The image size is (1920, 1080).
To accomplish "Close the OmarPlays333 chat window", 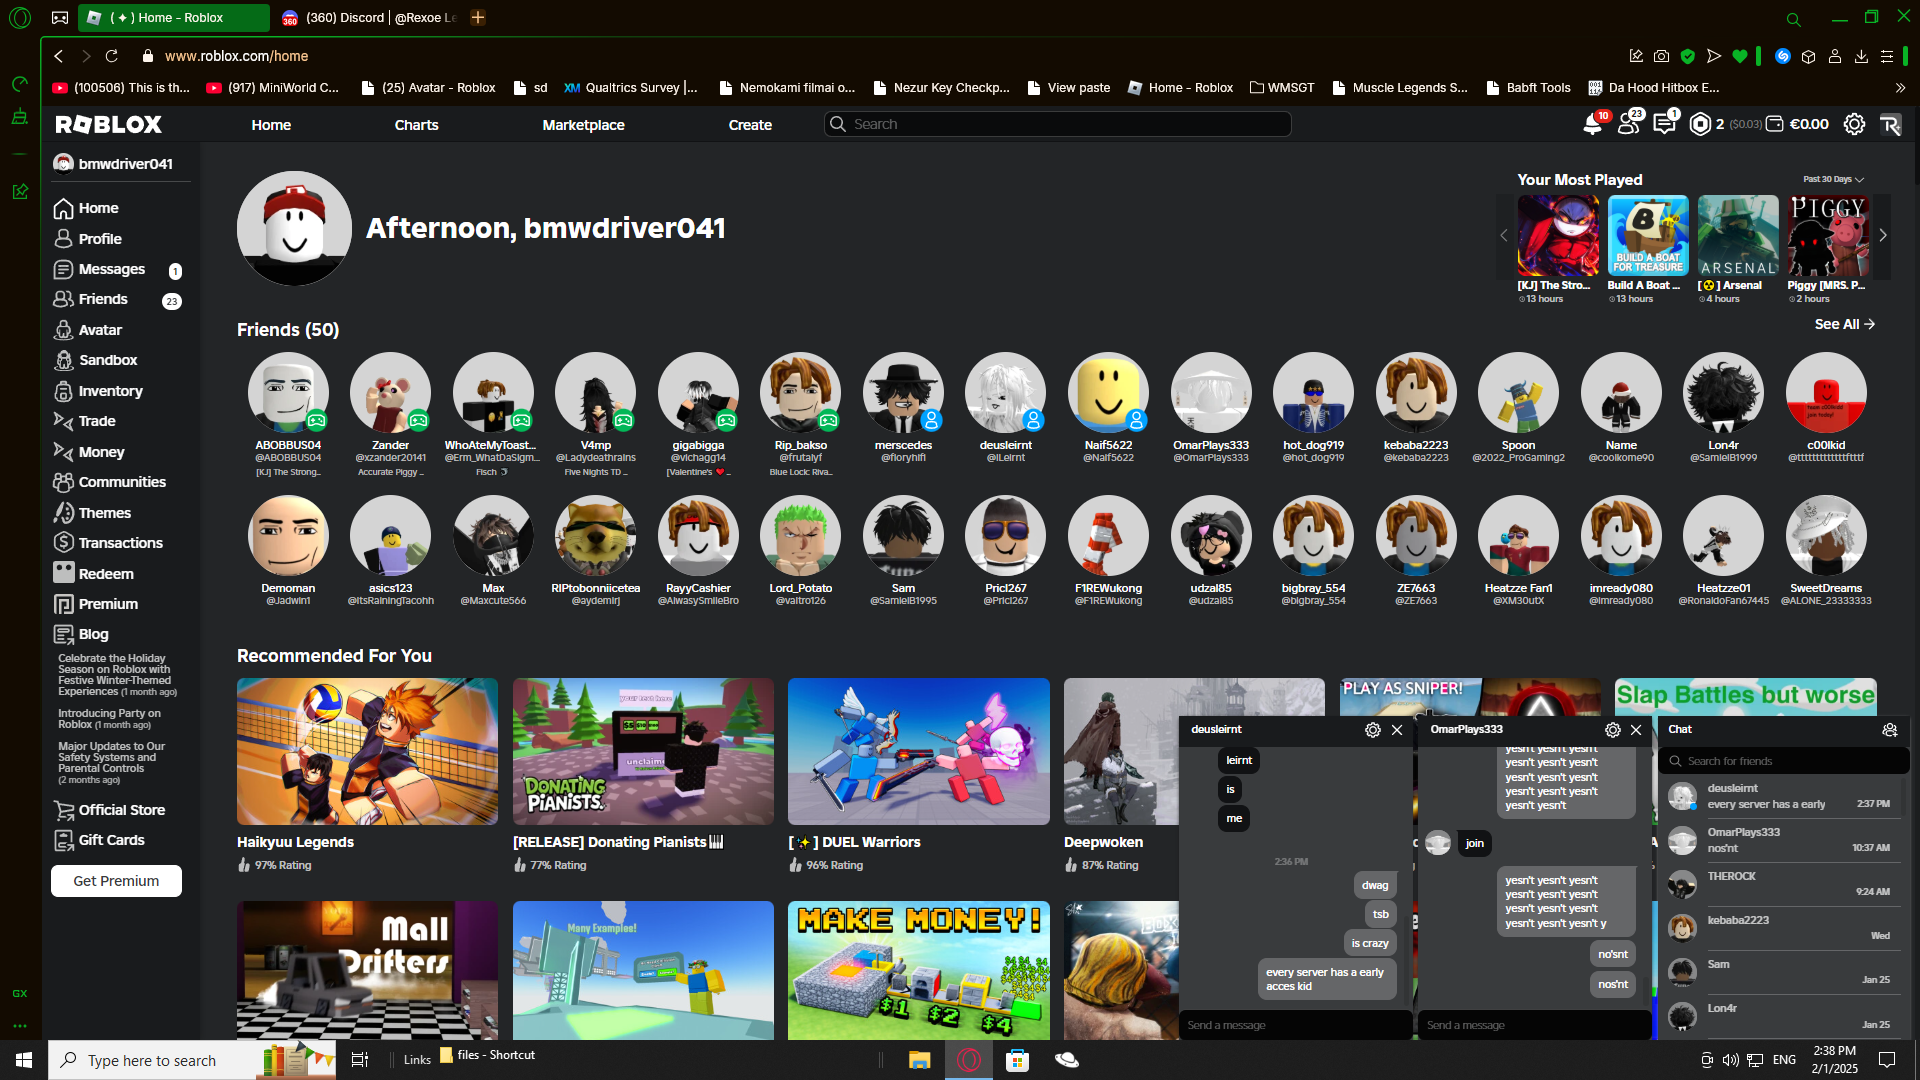I will (x=1636, y=730).
